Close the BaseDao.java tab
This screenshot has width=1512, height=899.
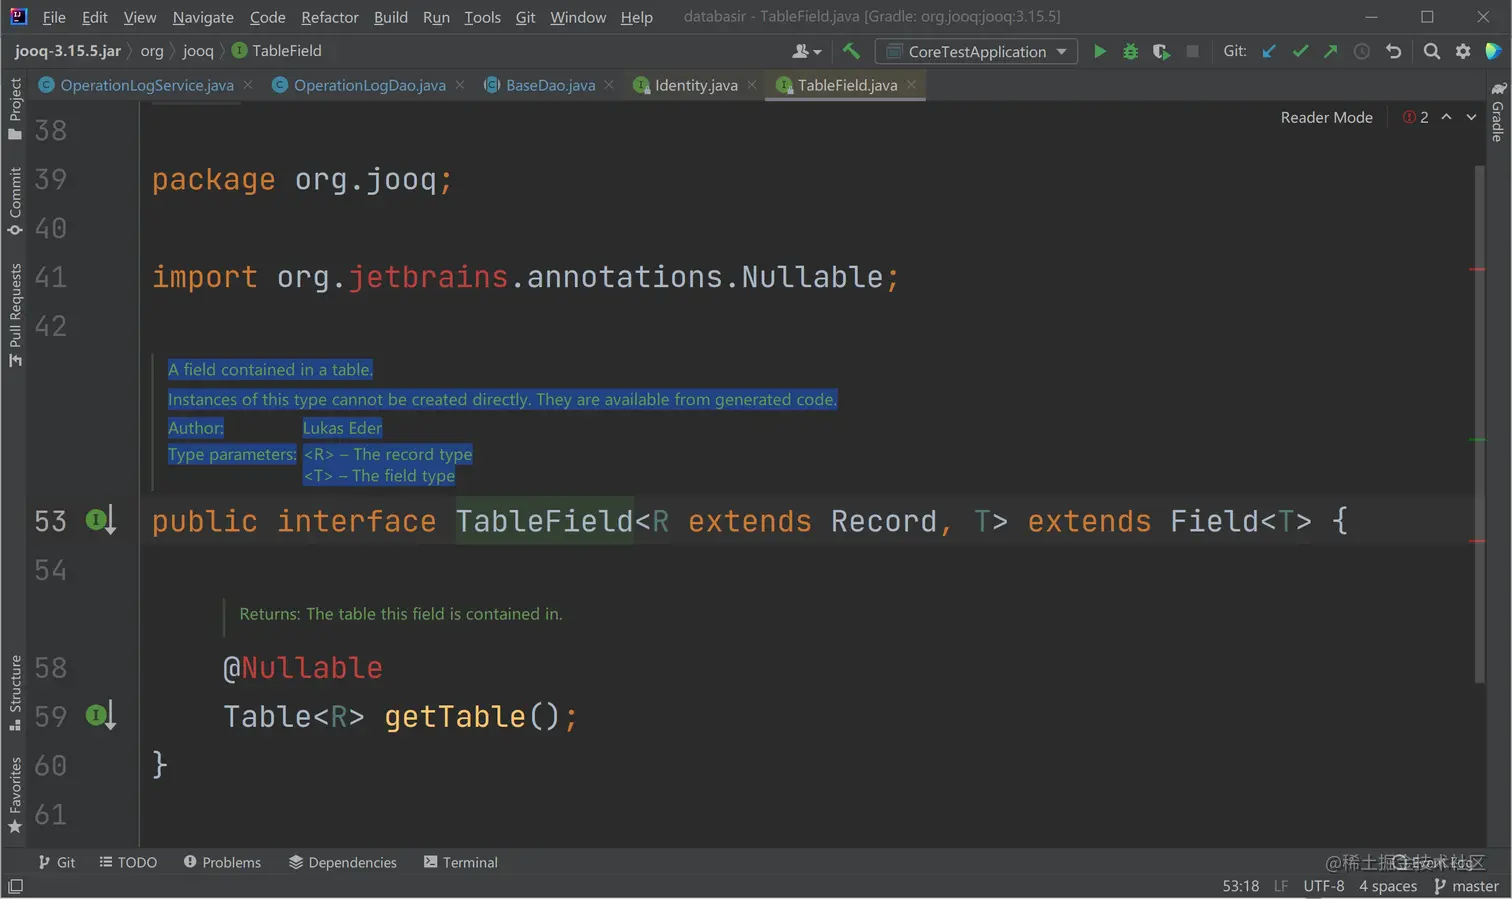(x=608, y=85)
